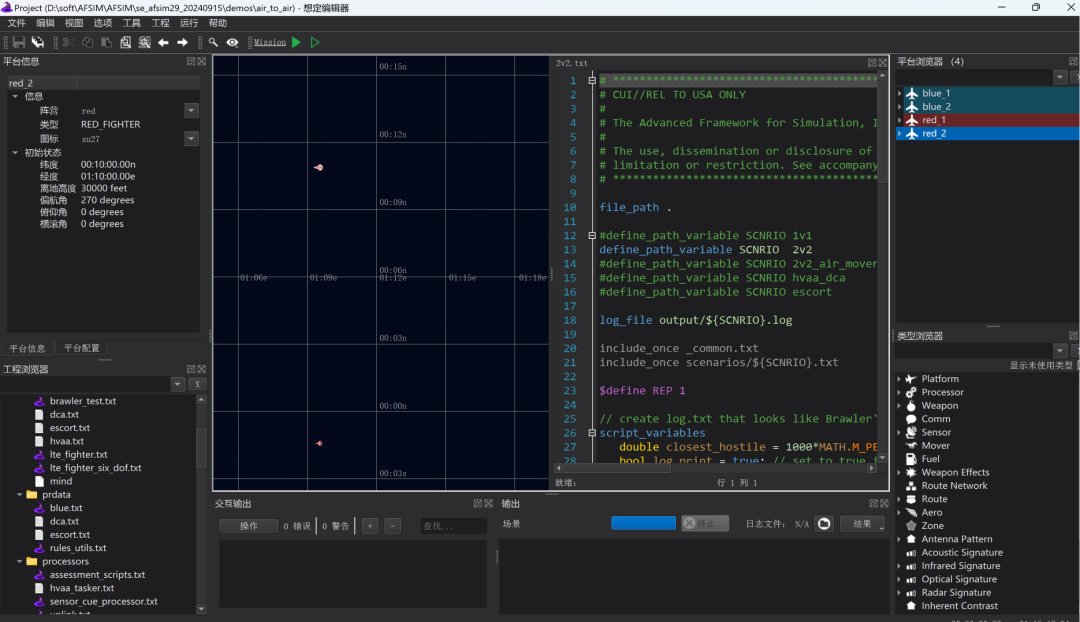Collapse the 信息 section

coord(15,96)
